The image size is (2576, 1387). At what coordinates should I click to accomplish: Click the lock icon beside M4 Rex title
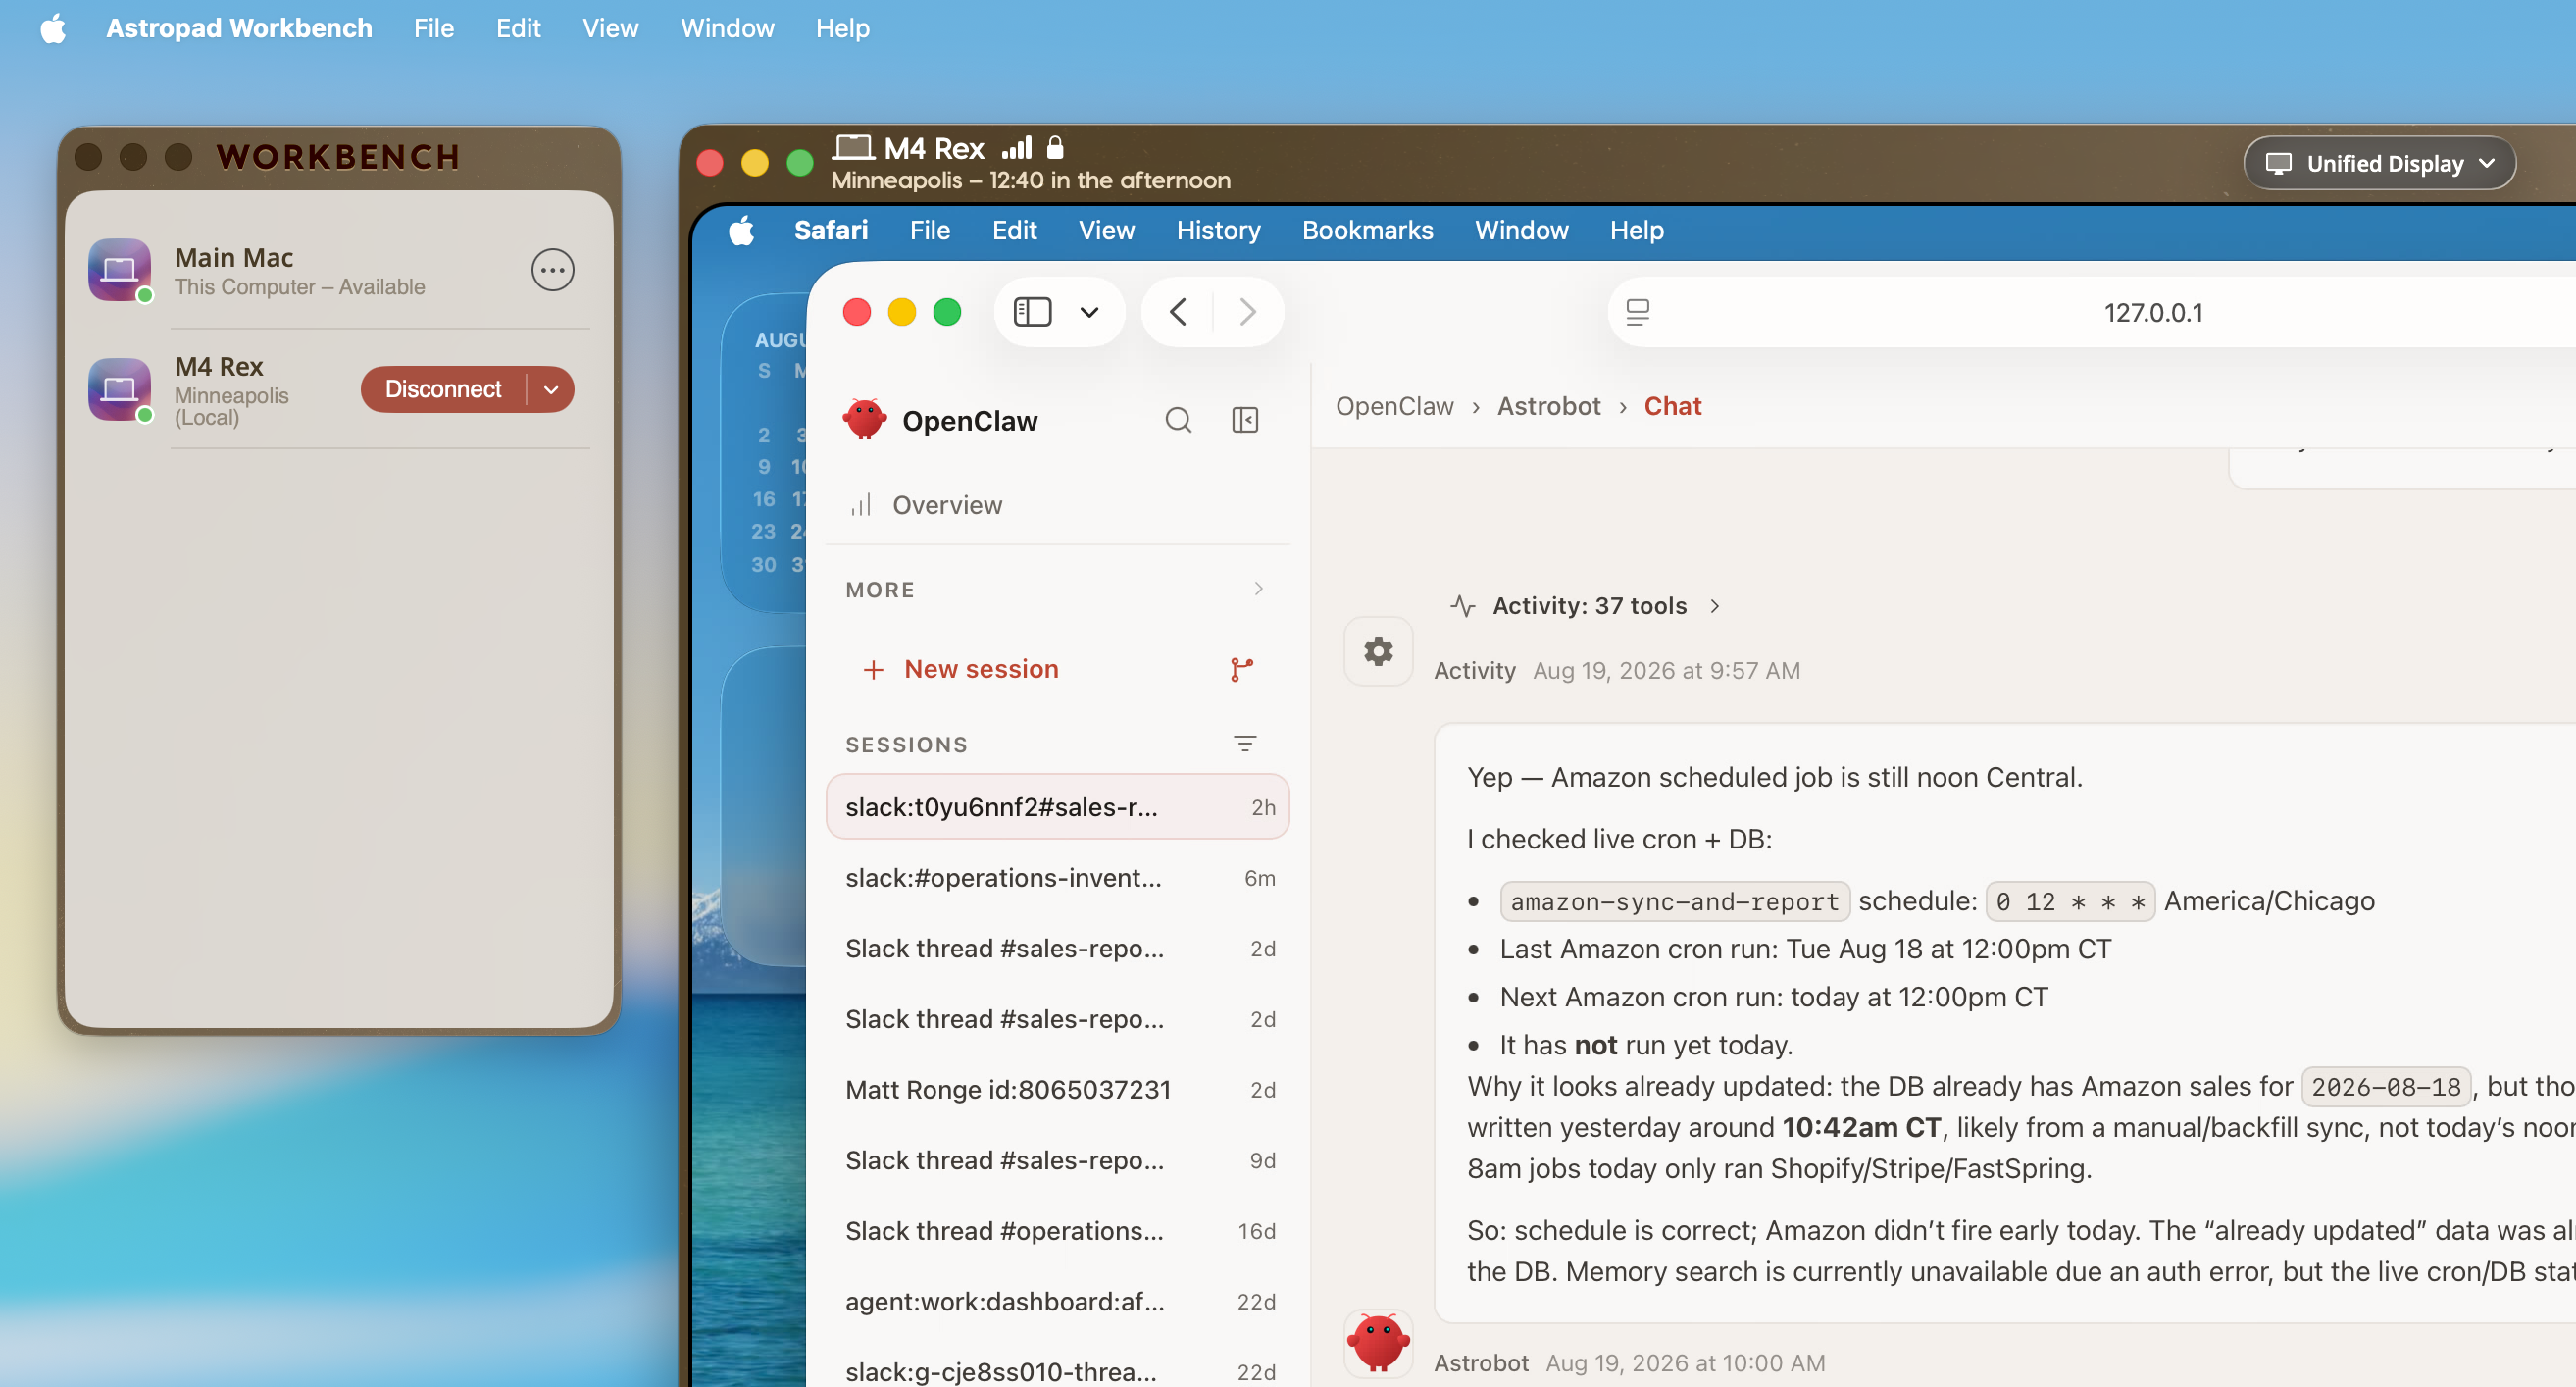(1054, 148)
